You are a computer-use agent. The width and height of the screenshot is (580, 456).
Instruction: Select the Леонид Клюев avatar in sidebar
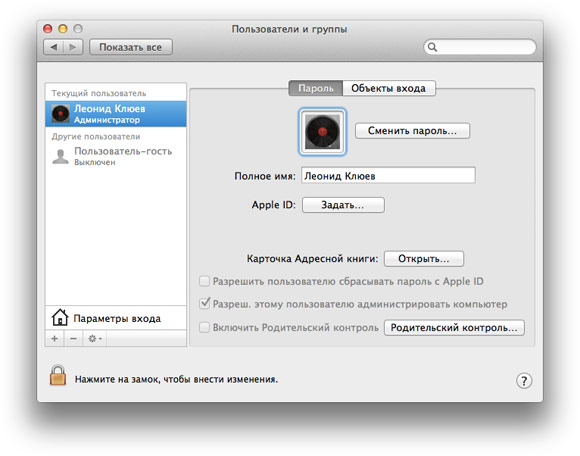point(60,114)
